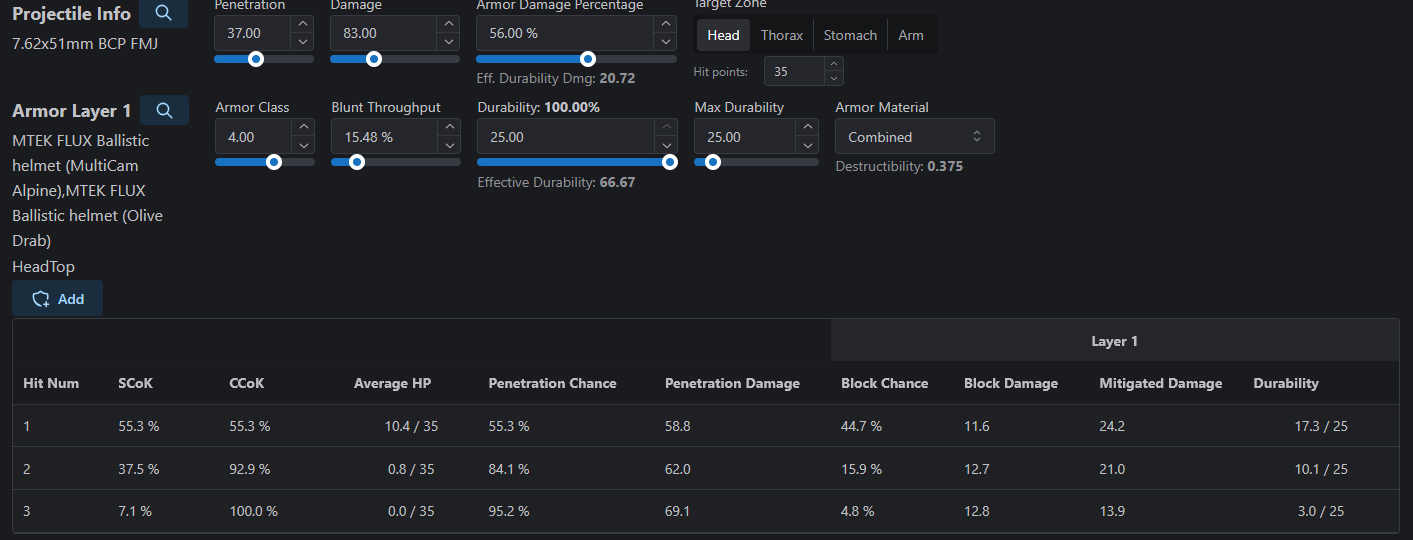Click the Average HP column header
This screenshot has height=540, width=1413.
click(392, 383)
